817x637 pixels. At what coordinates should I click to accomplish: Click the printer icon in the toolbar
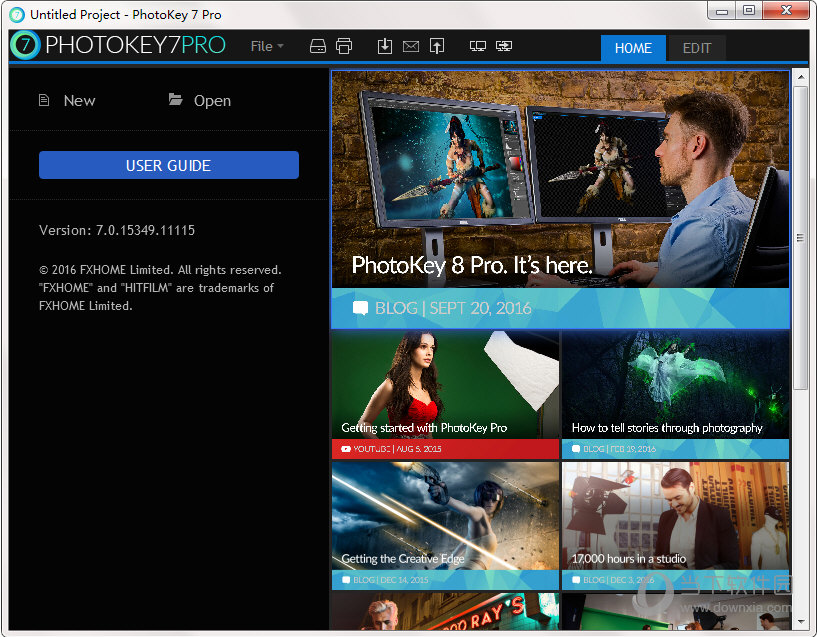pyautogui.click(x=344, y=46)
